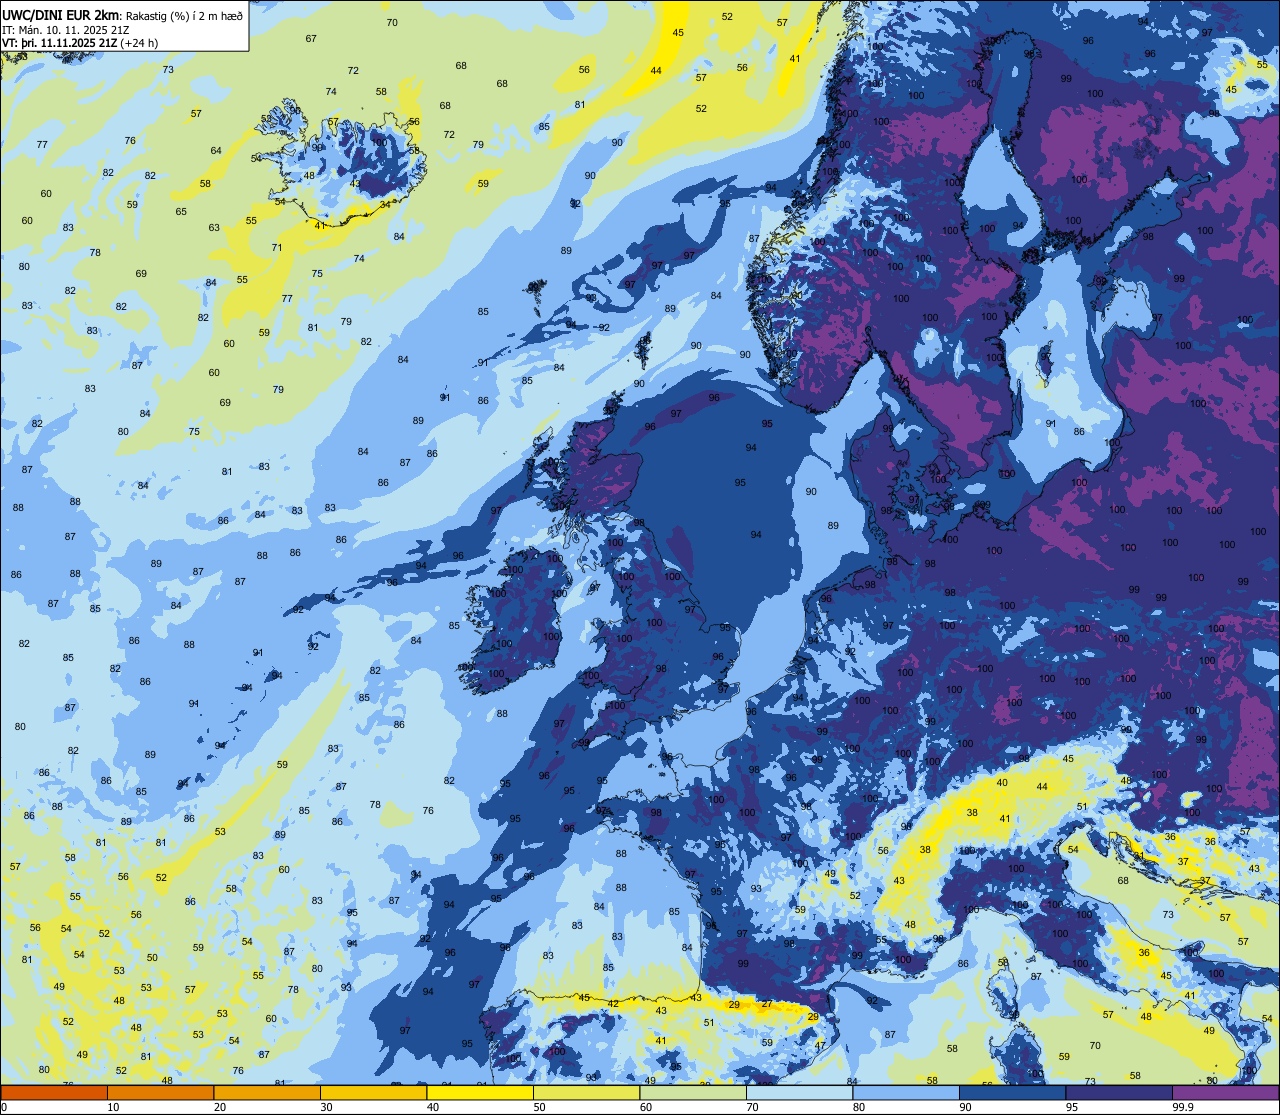Click legend tick label '90'
This screenshot has height=1115, width=1280.
coord(965,1107)
